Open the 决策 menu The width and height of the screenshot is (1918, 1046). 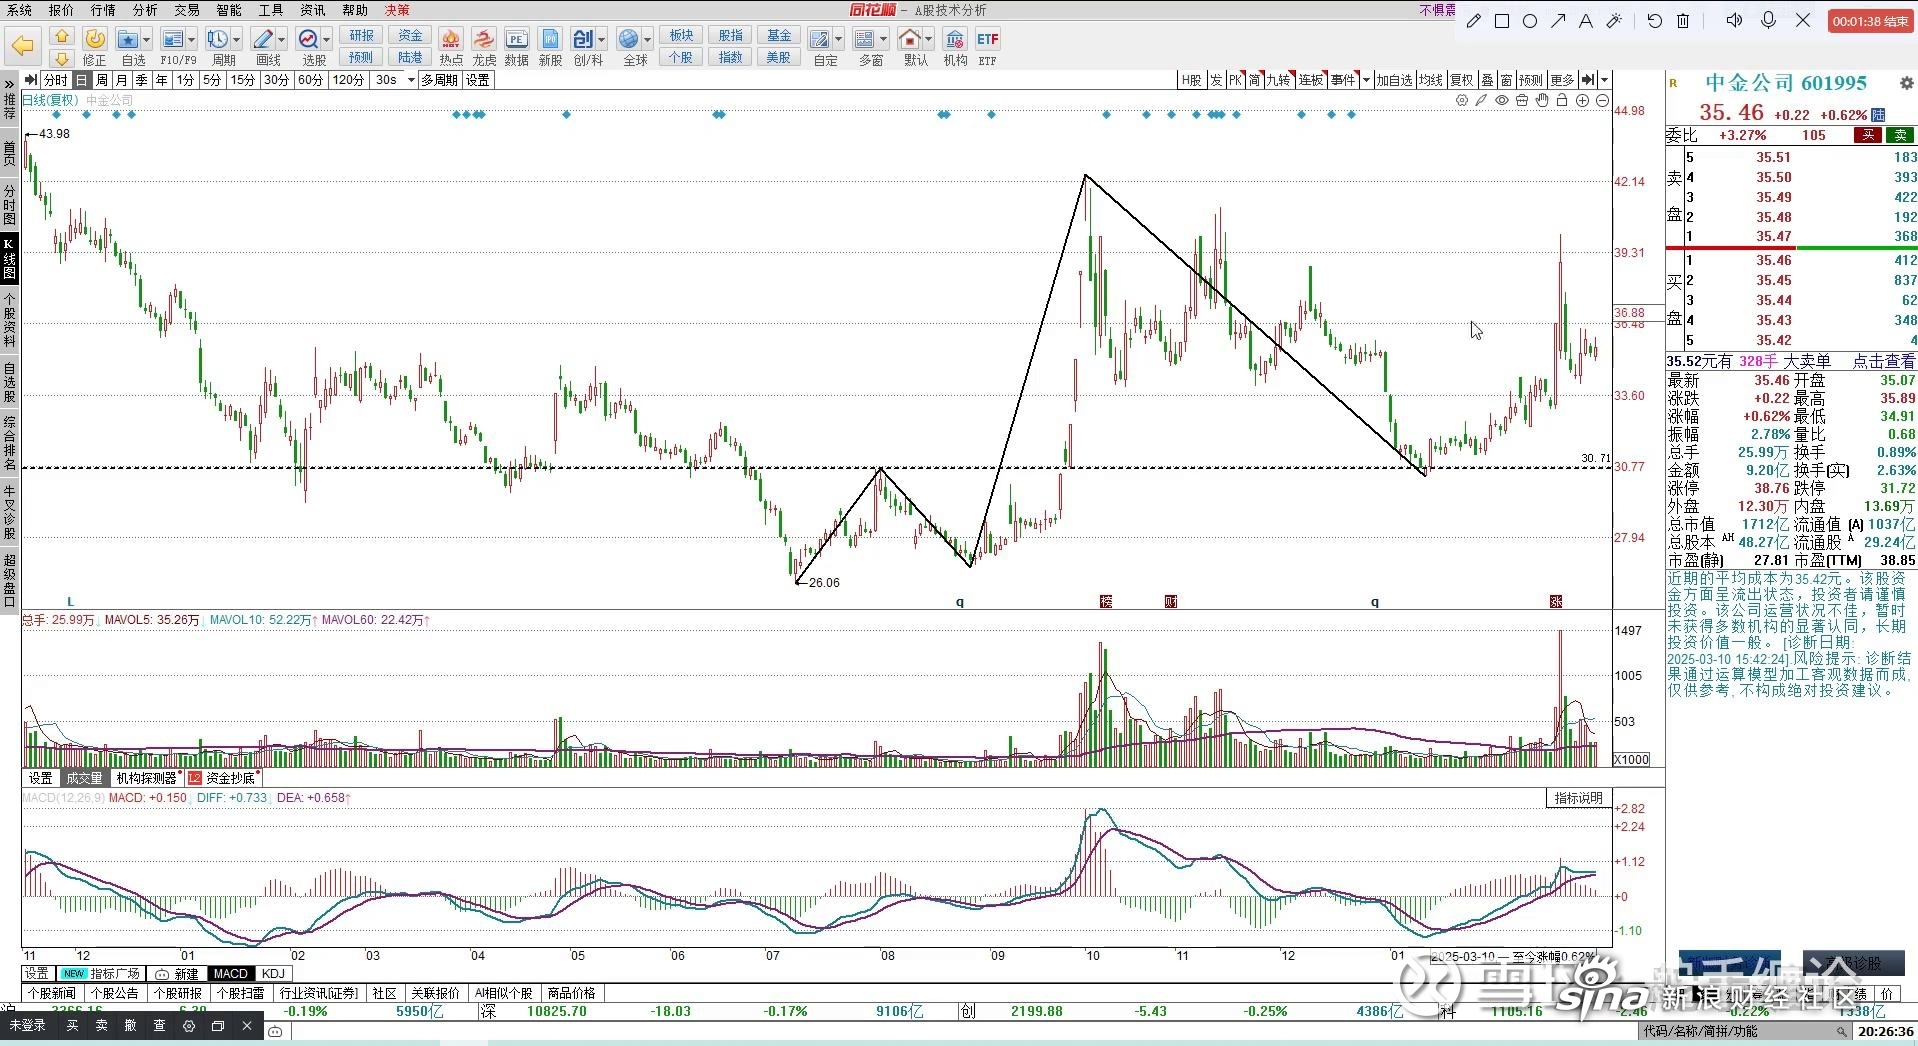(x=397, y=10)
